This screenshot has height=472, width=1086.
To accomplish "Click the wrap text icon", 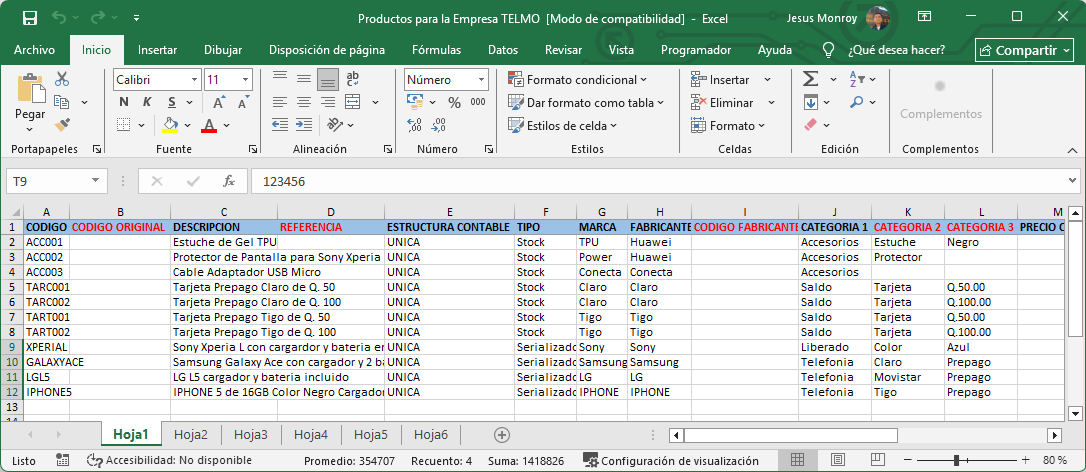I will coord(353,79).
